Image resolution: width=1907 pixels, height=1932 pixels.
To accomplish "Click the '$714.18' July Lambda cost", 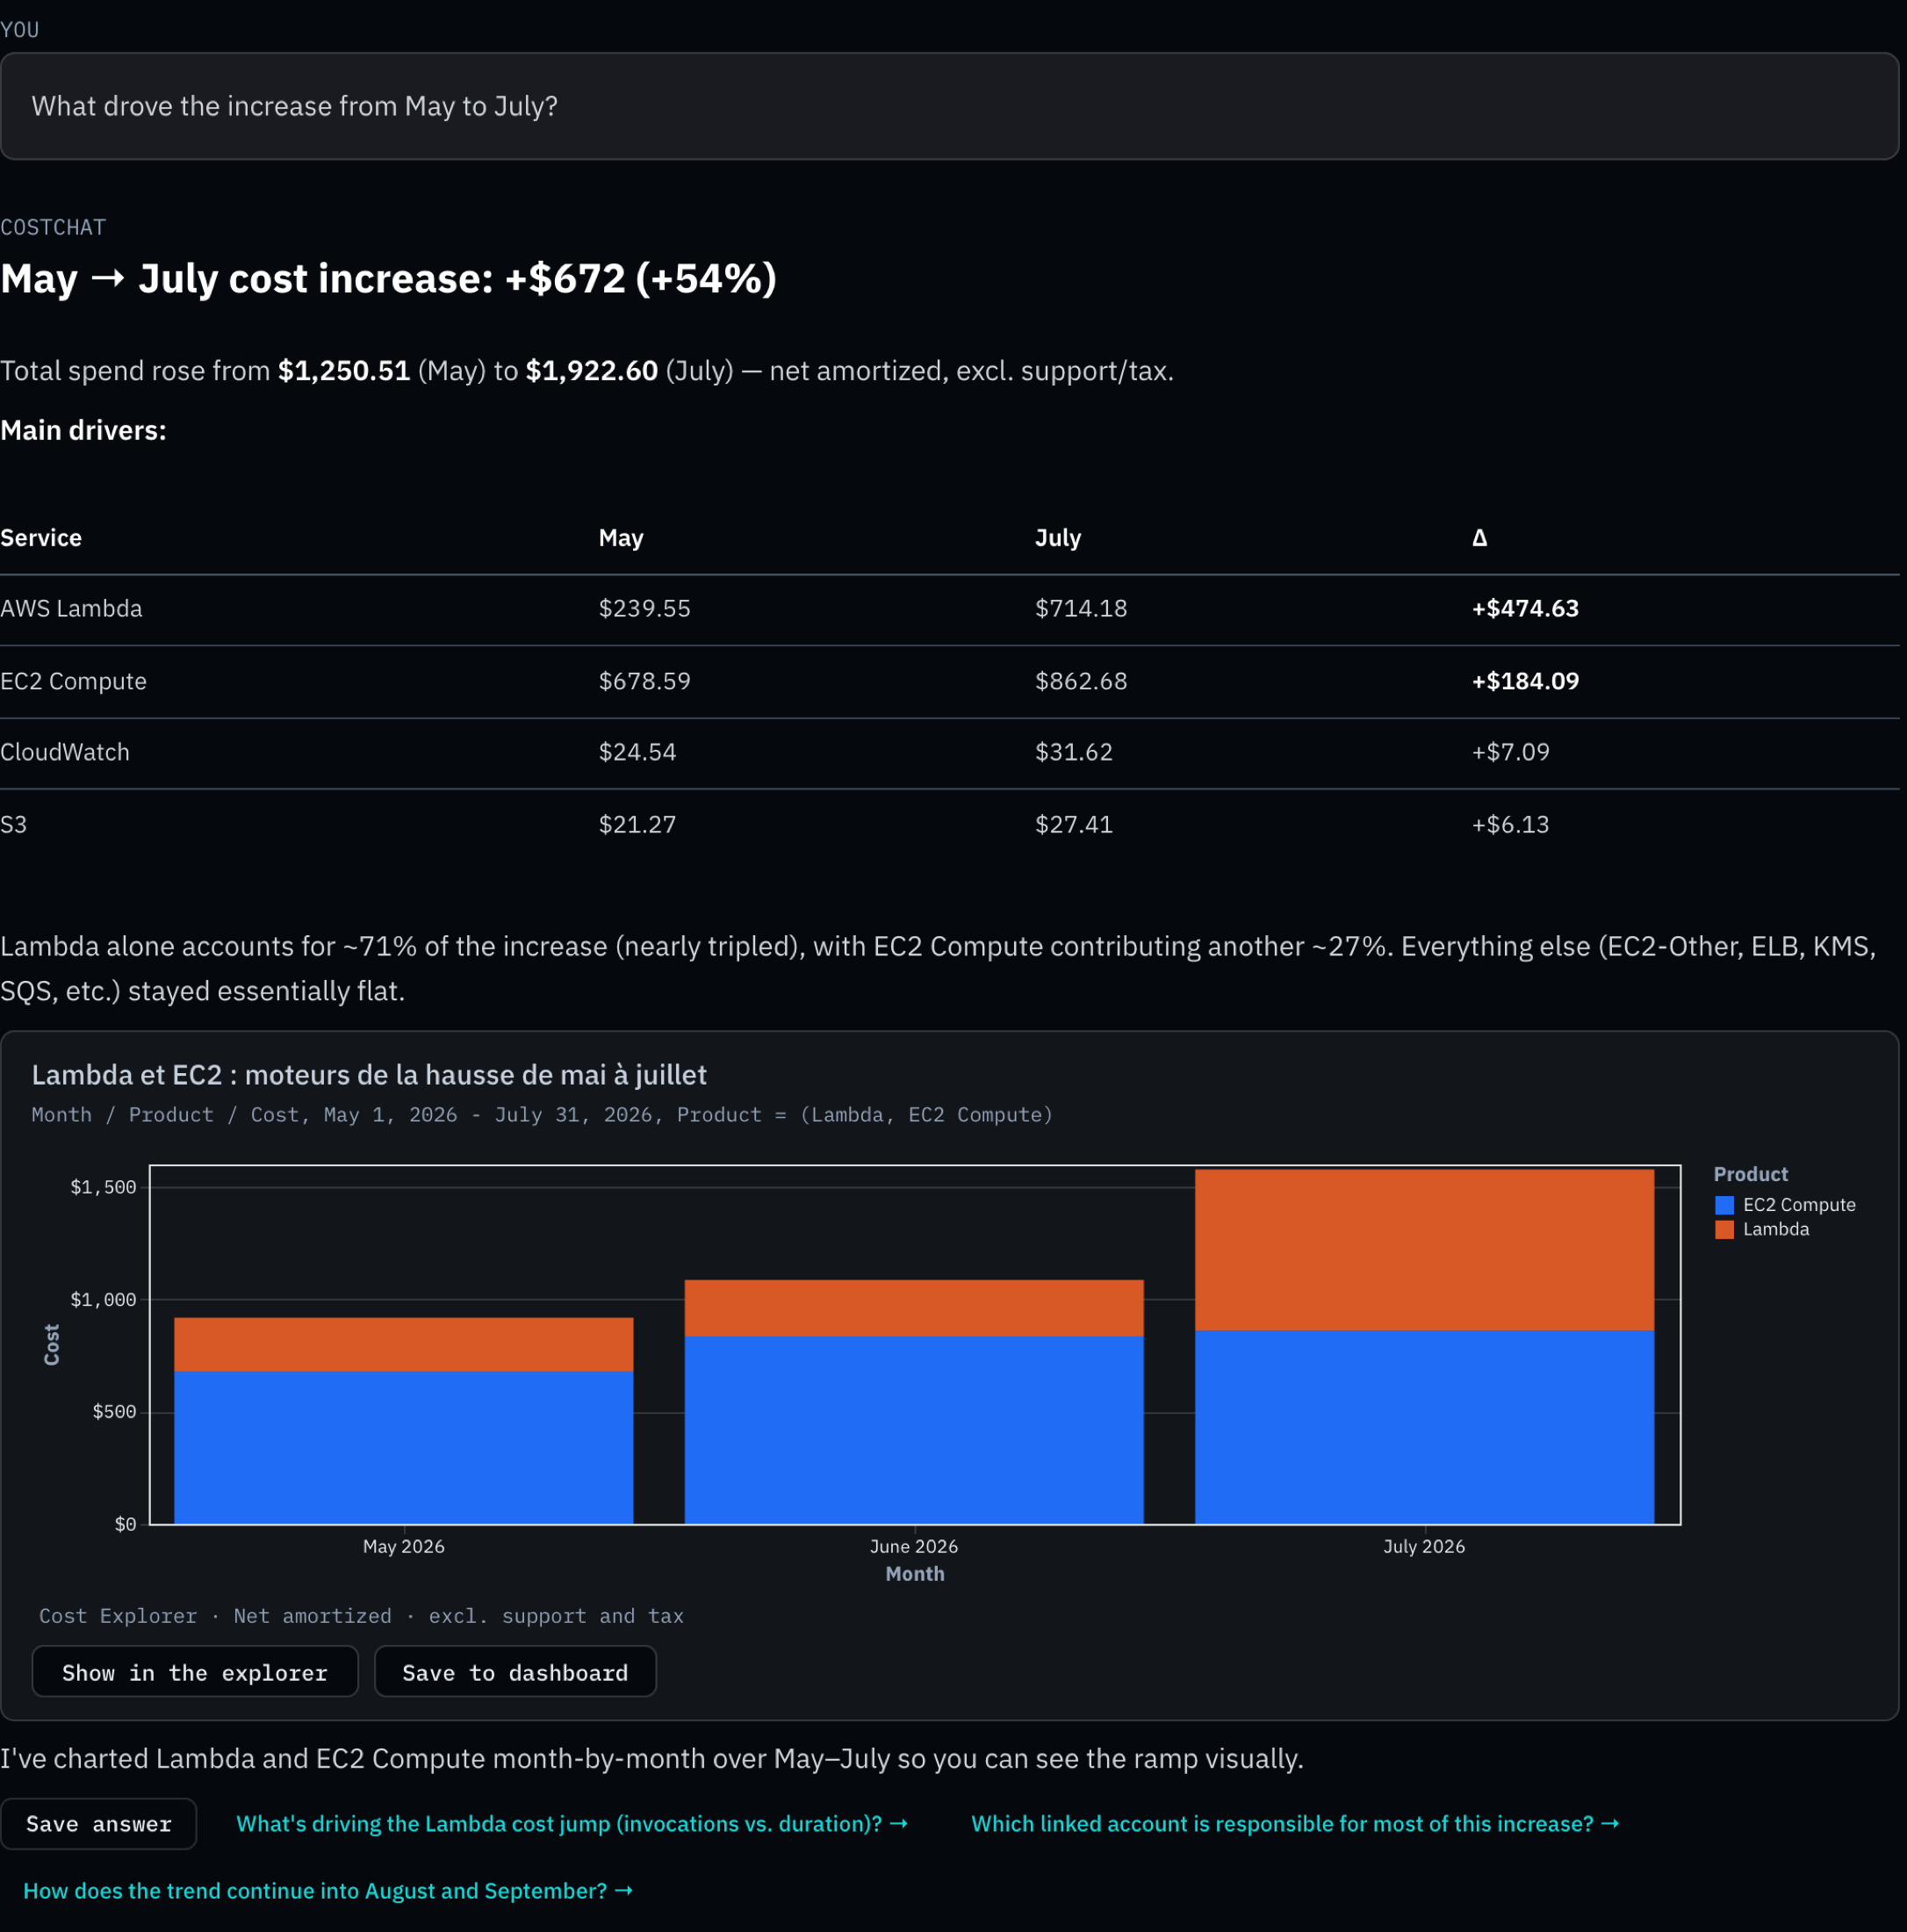I will (1081, 609).
